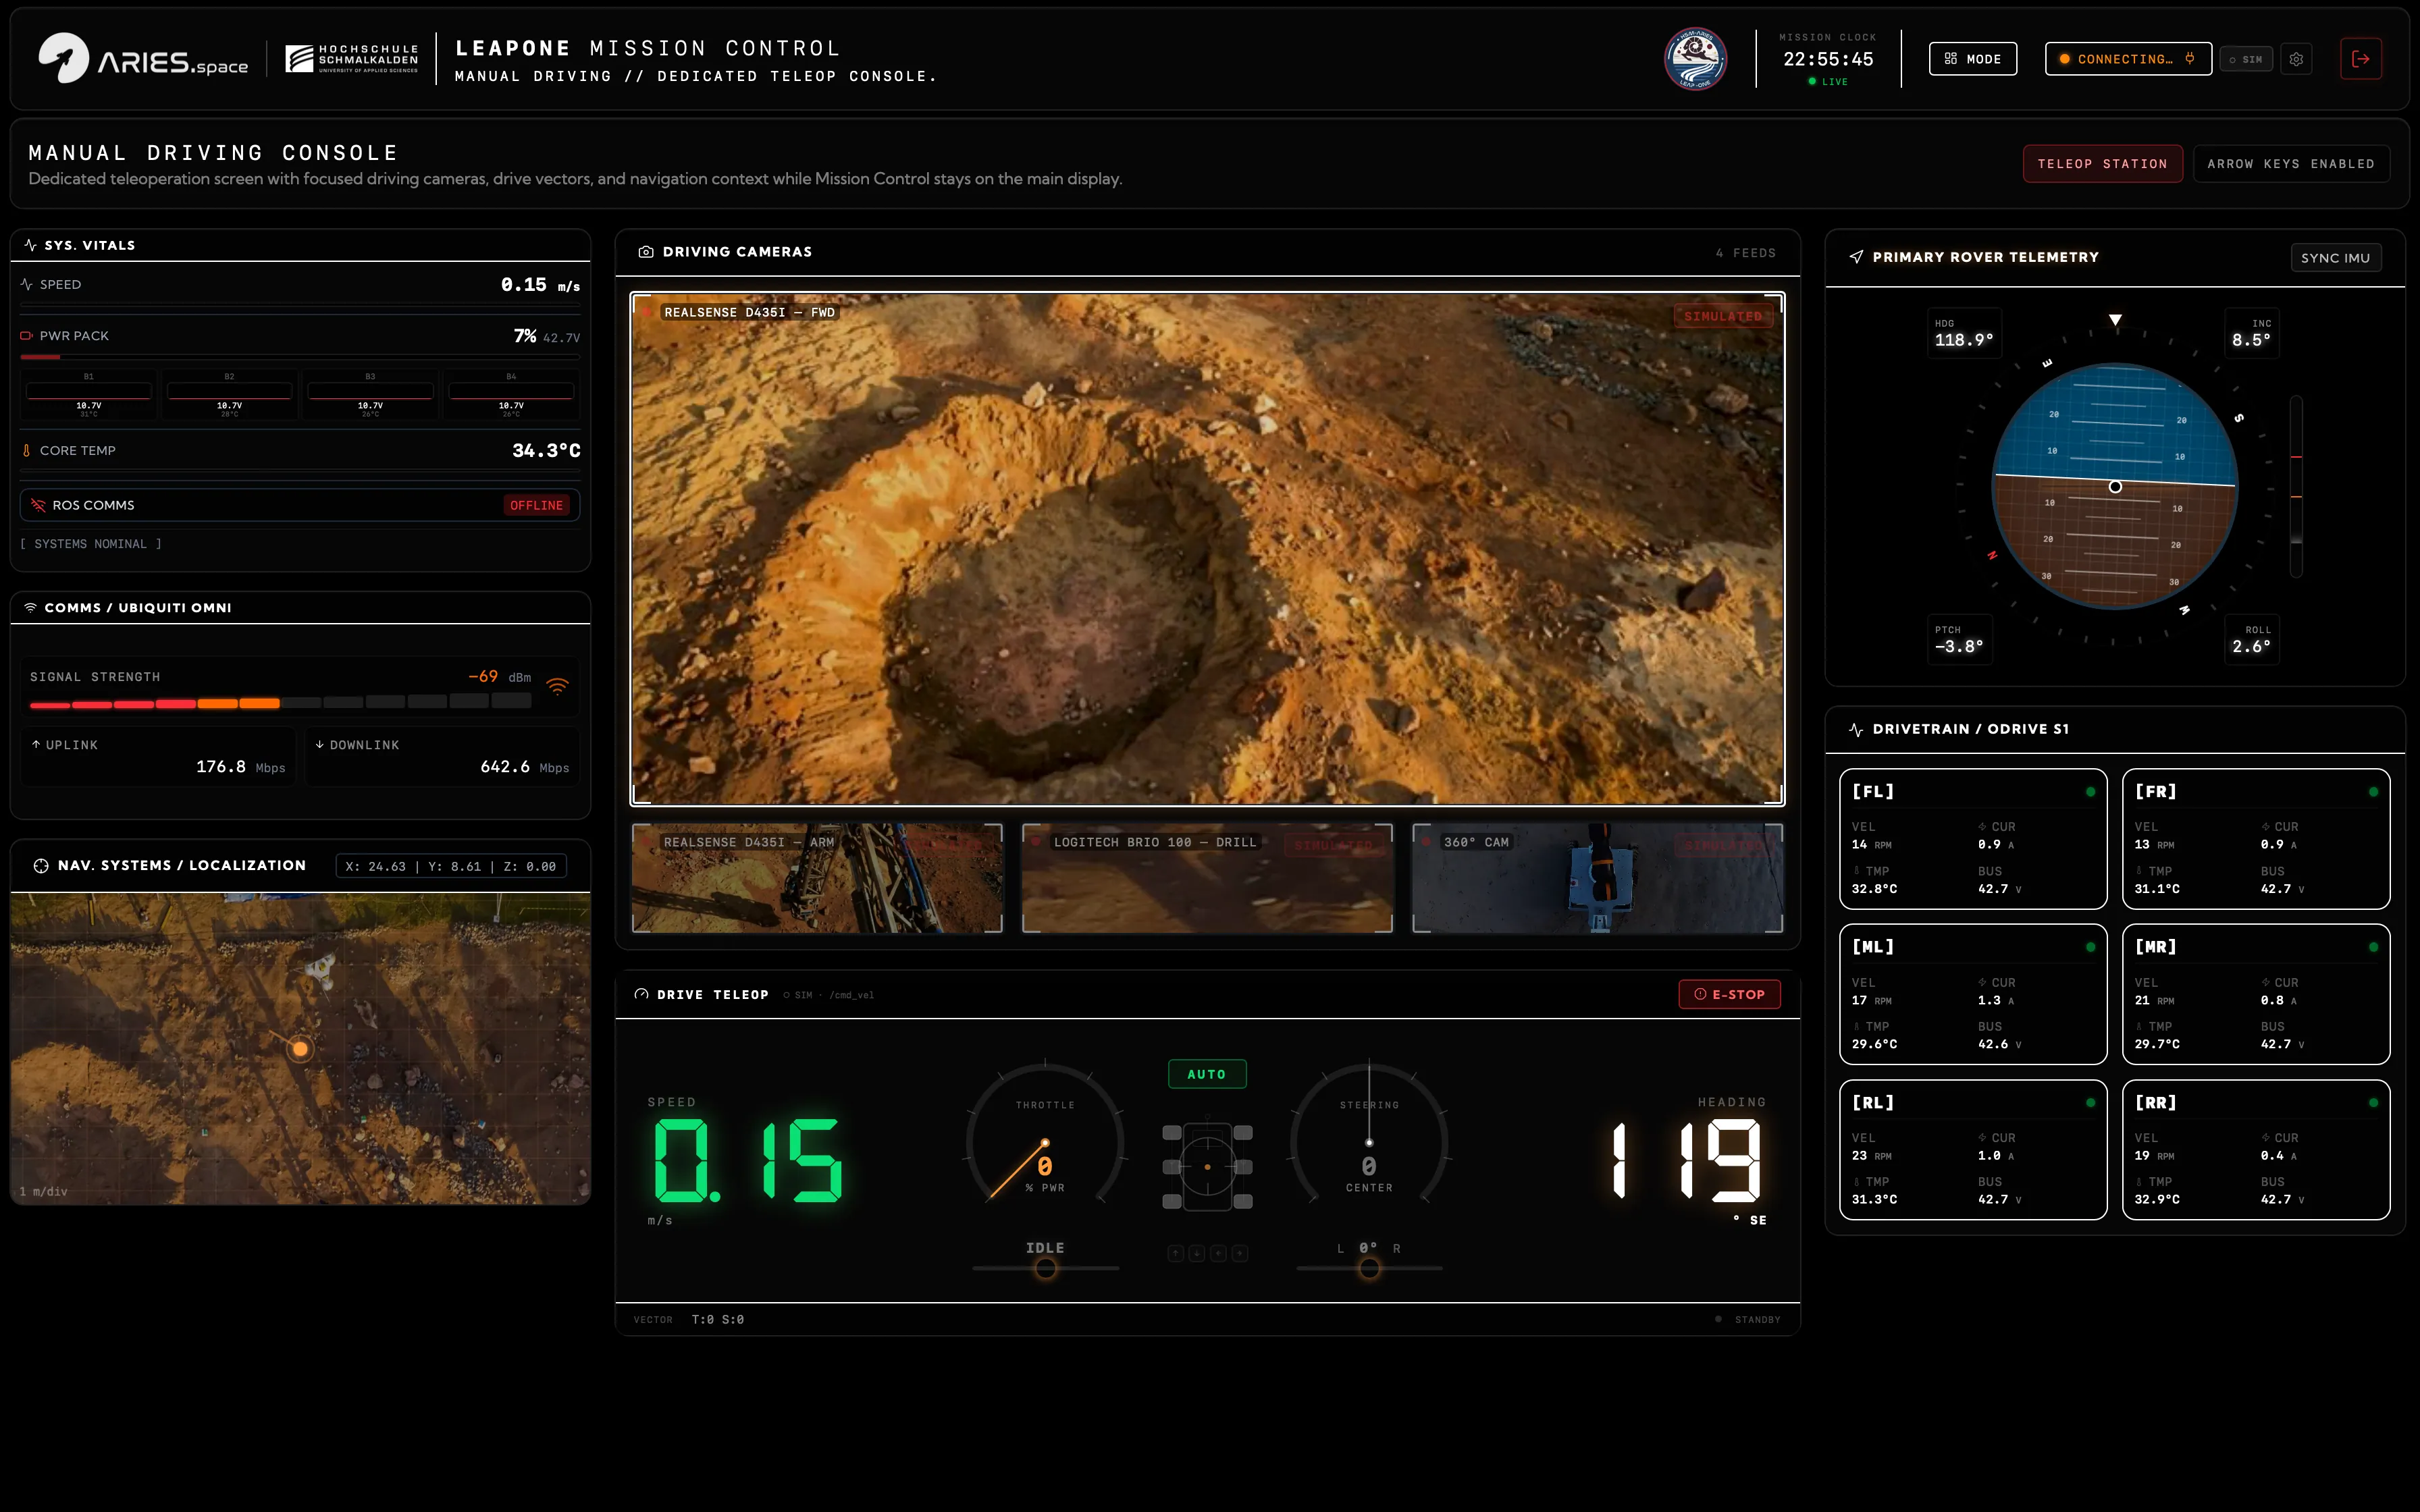
Task: Toggle Arrow Keys Enabled control
Action: pos(2291,164)
